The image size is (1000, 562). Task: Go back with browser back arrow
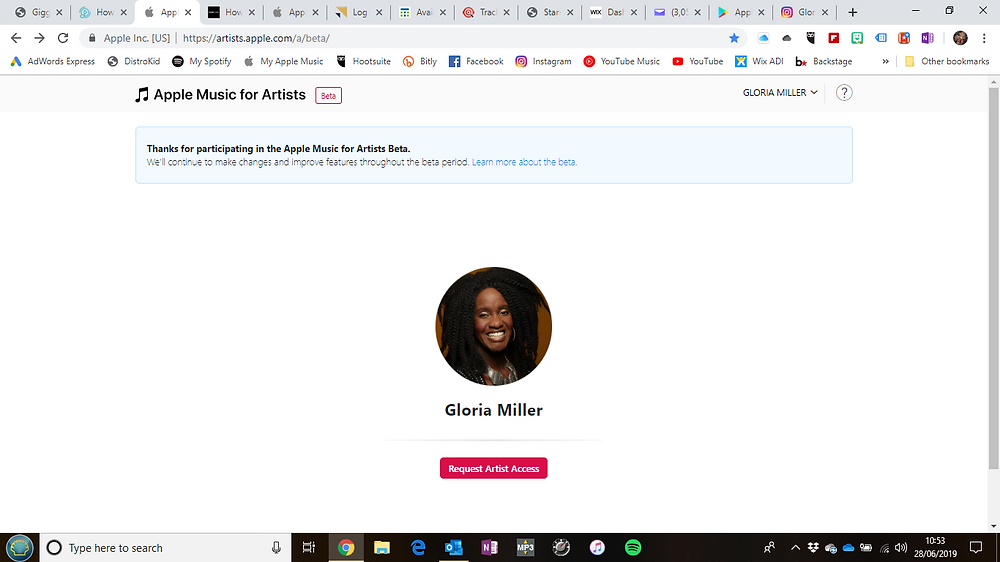click(16, 38)
